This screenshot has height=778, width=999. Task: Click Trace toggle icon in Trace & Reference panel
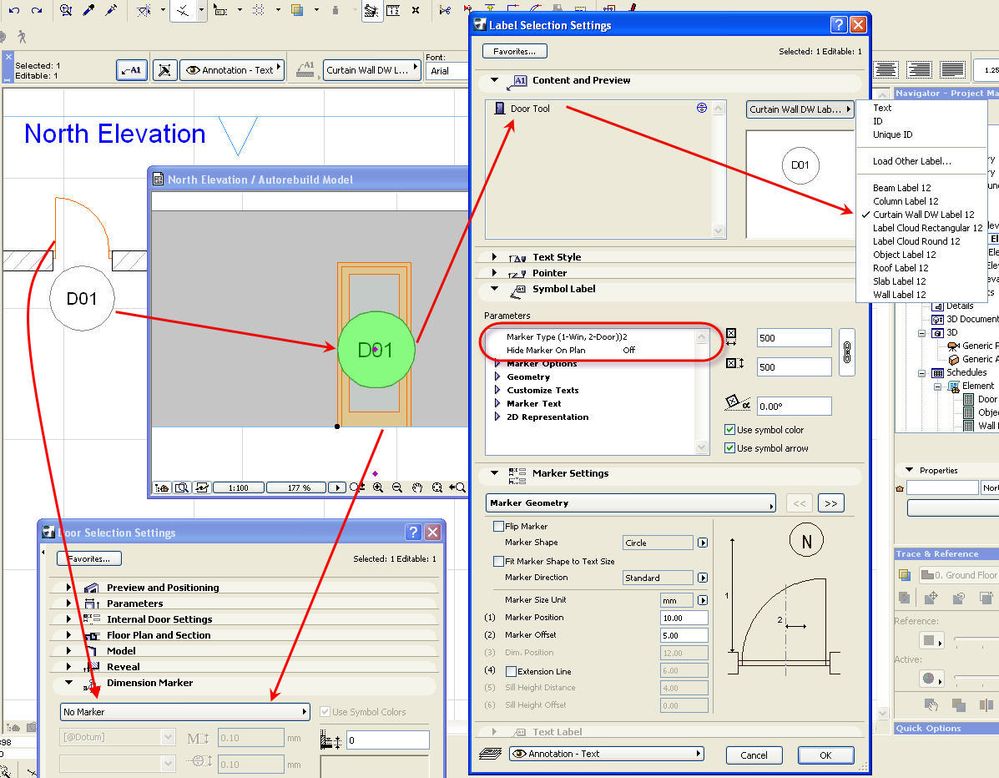click(x=904, y=575)
